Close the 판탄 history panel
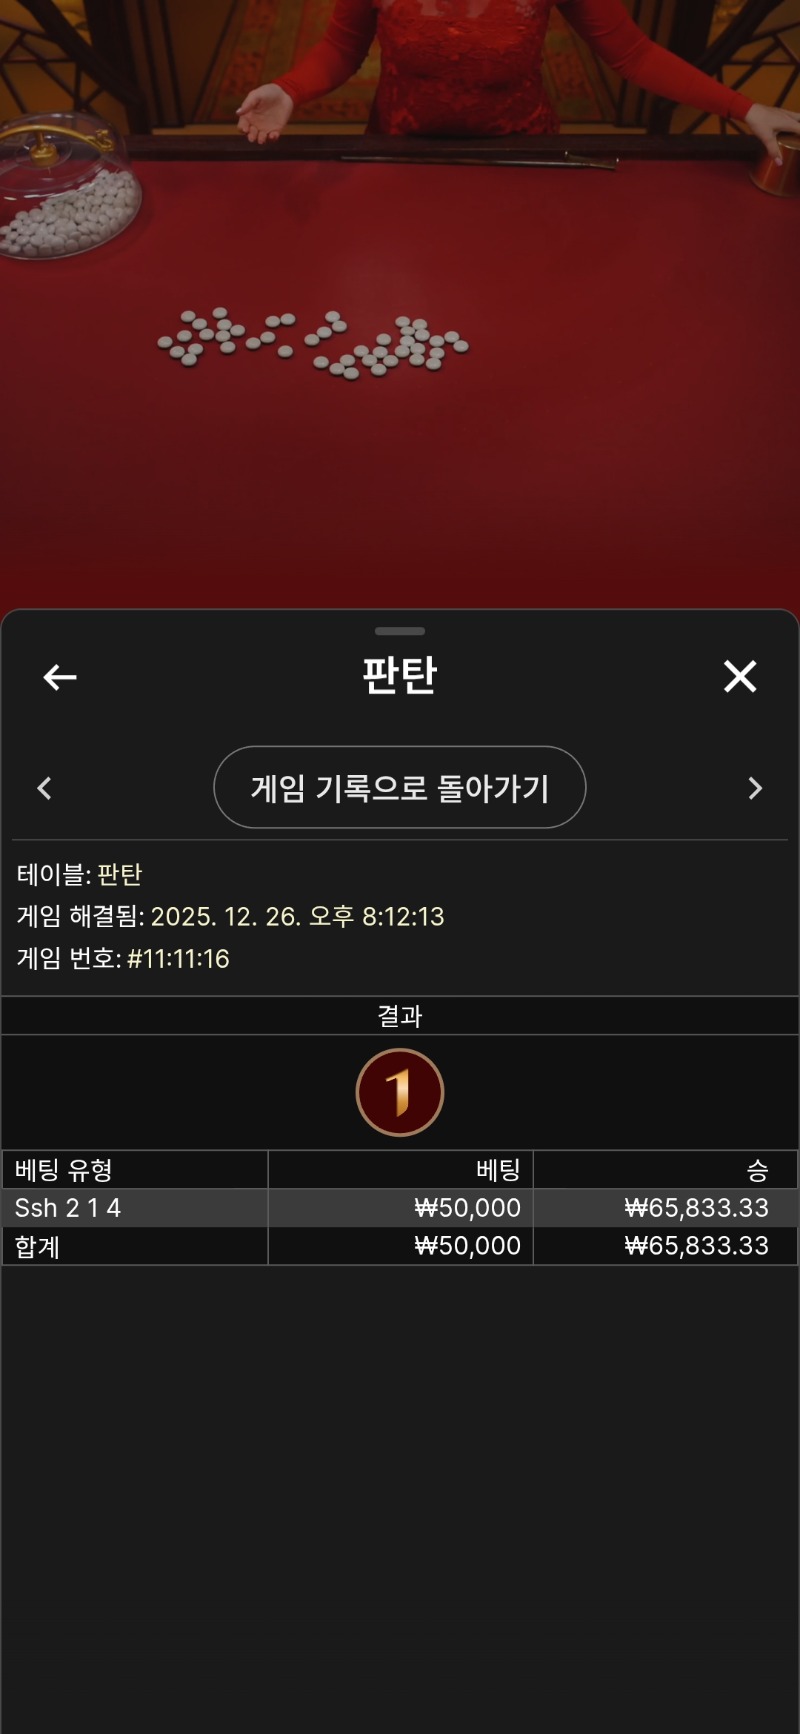The height and width of the screenshot is (1734, 800). [740, 677]
